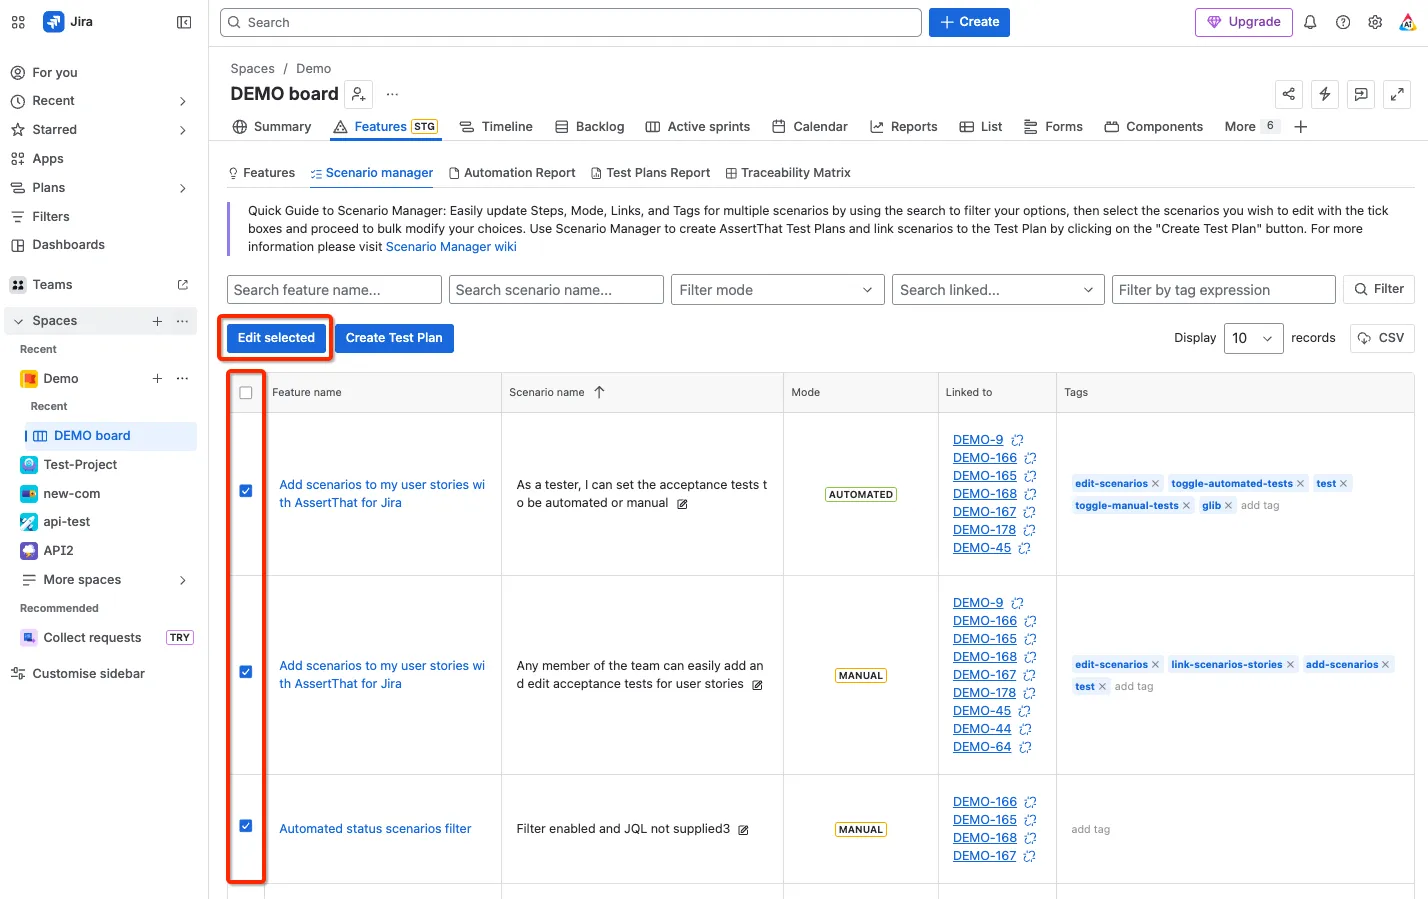The height and width of the screenshot is (899, 1428).
Task: Remove the glib tag
Action: [1228, 506]
